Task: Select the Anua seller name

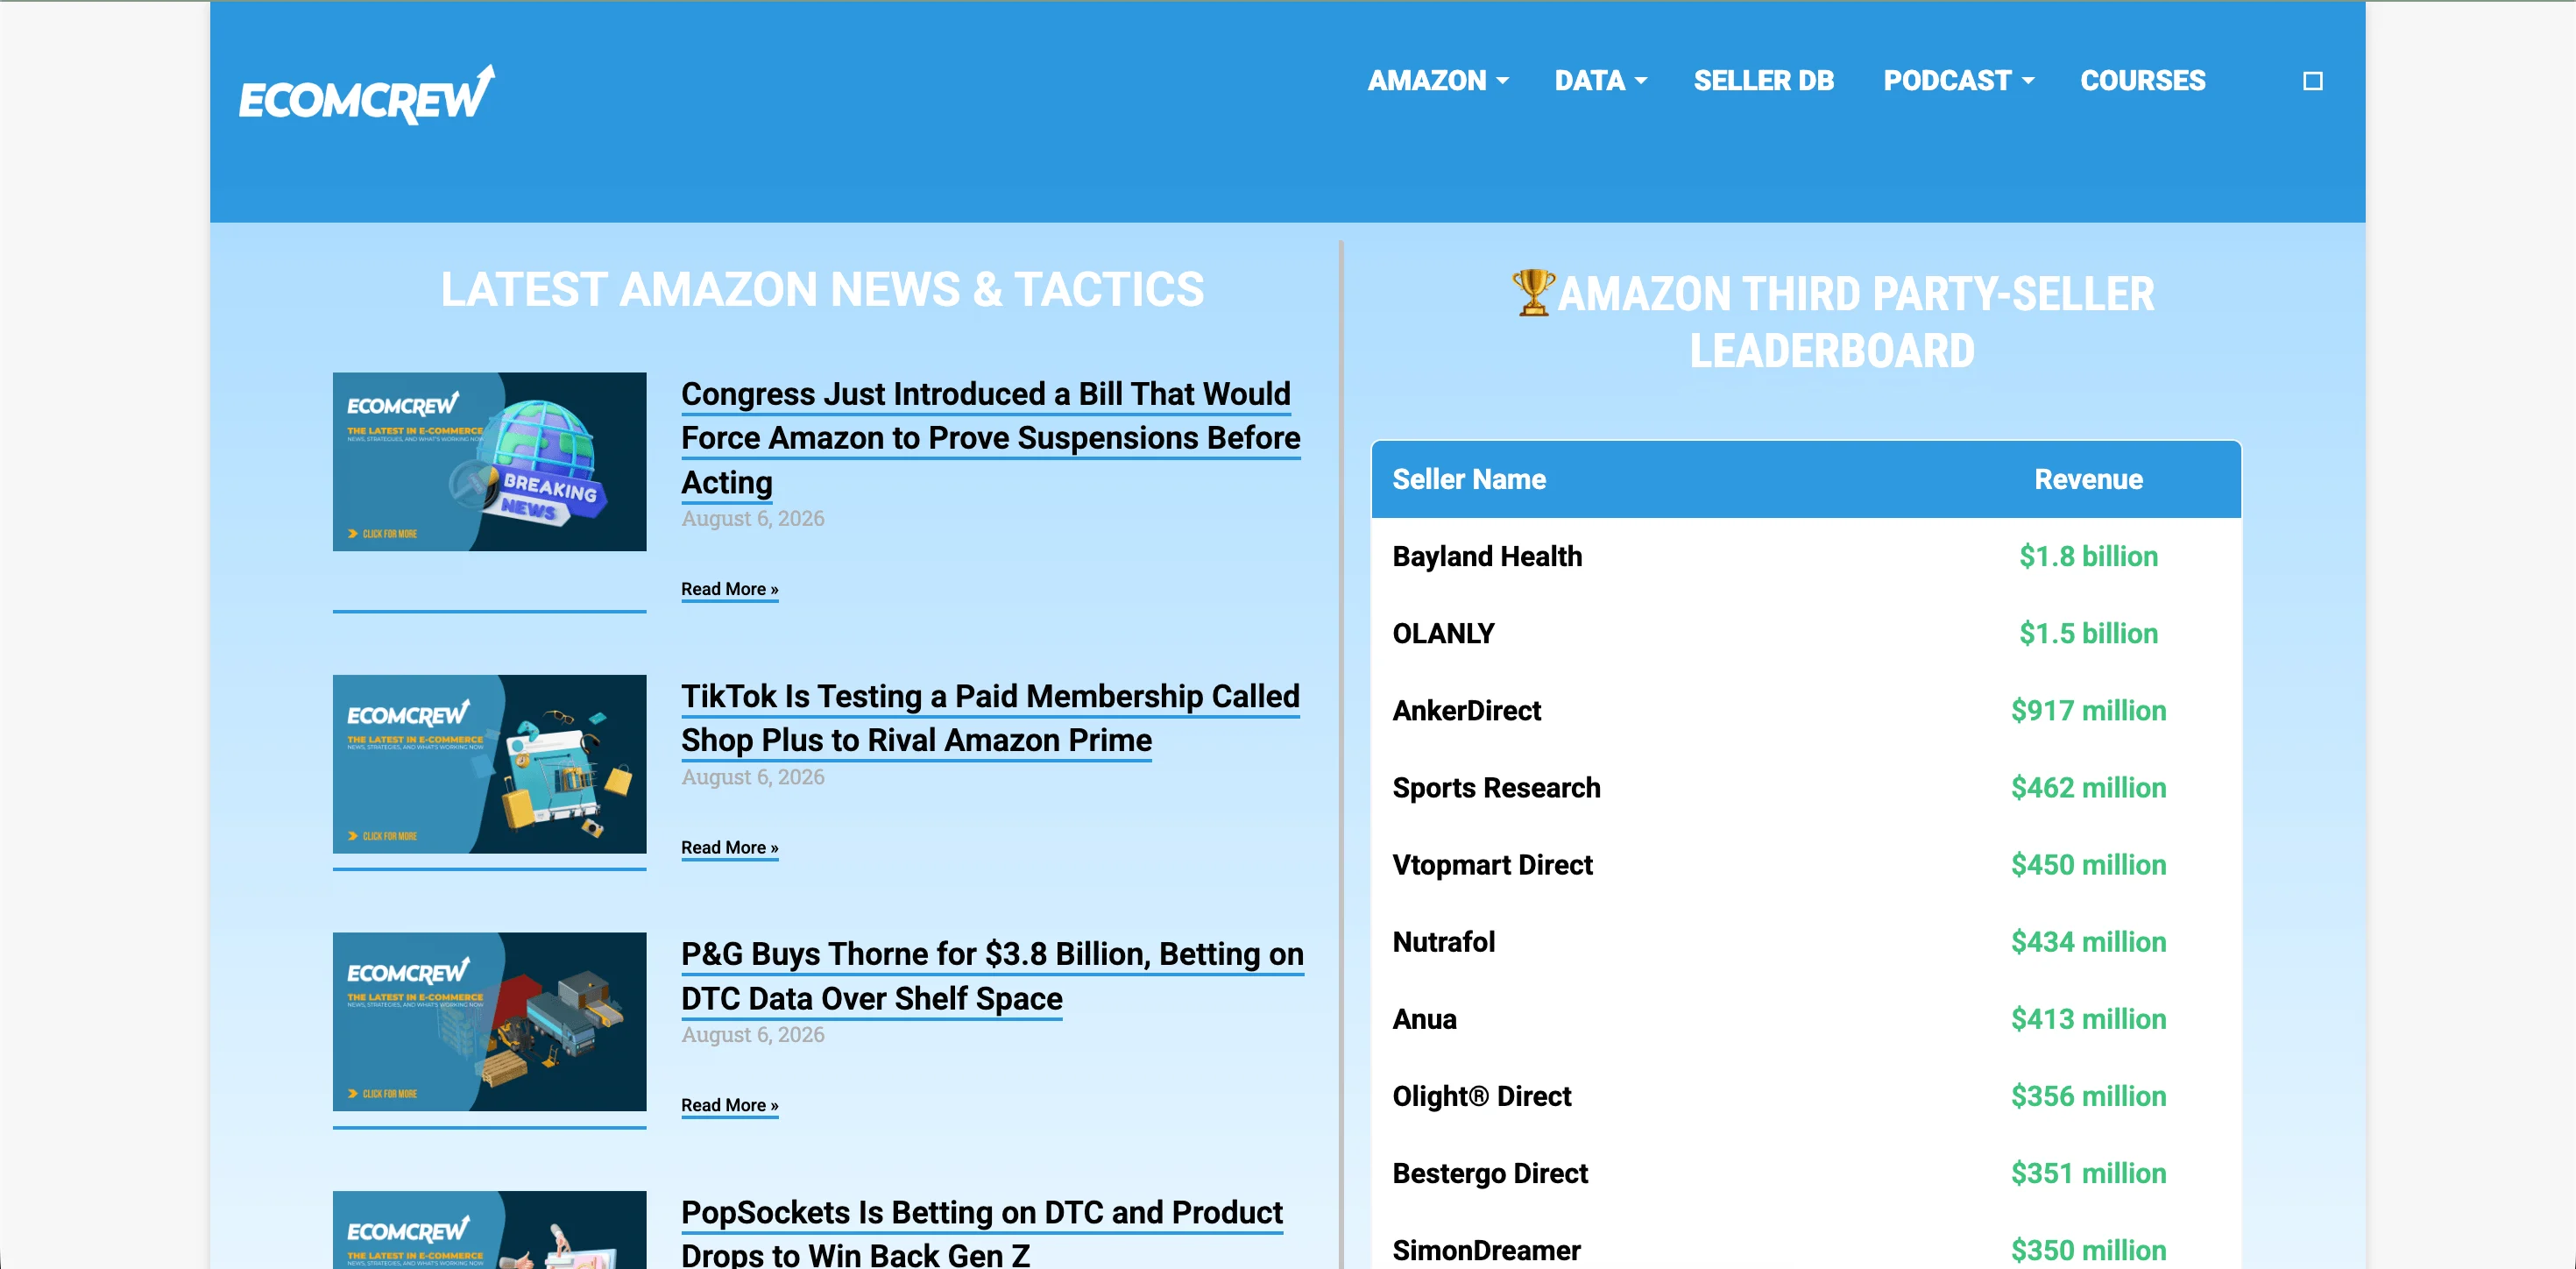Action: click(x=1424, y=1018)
